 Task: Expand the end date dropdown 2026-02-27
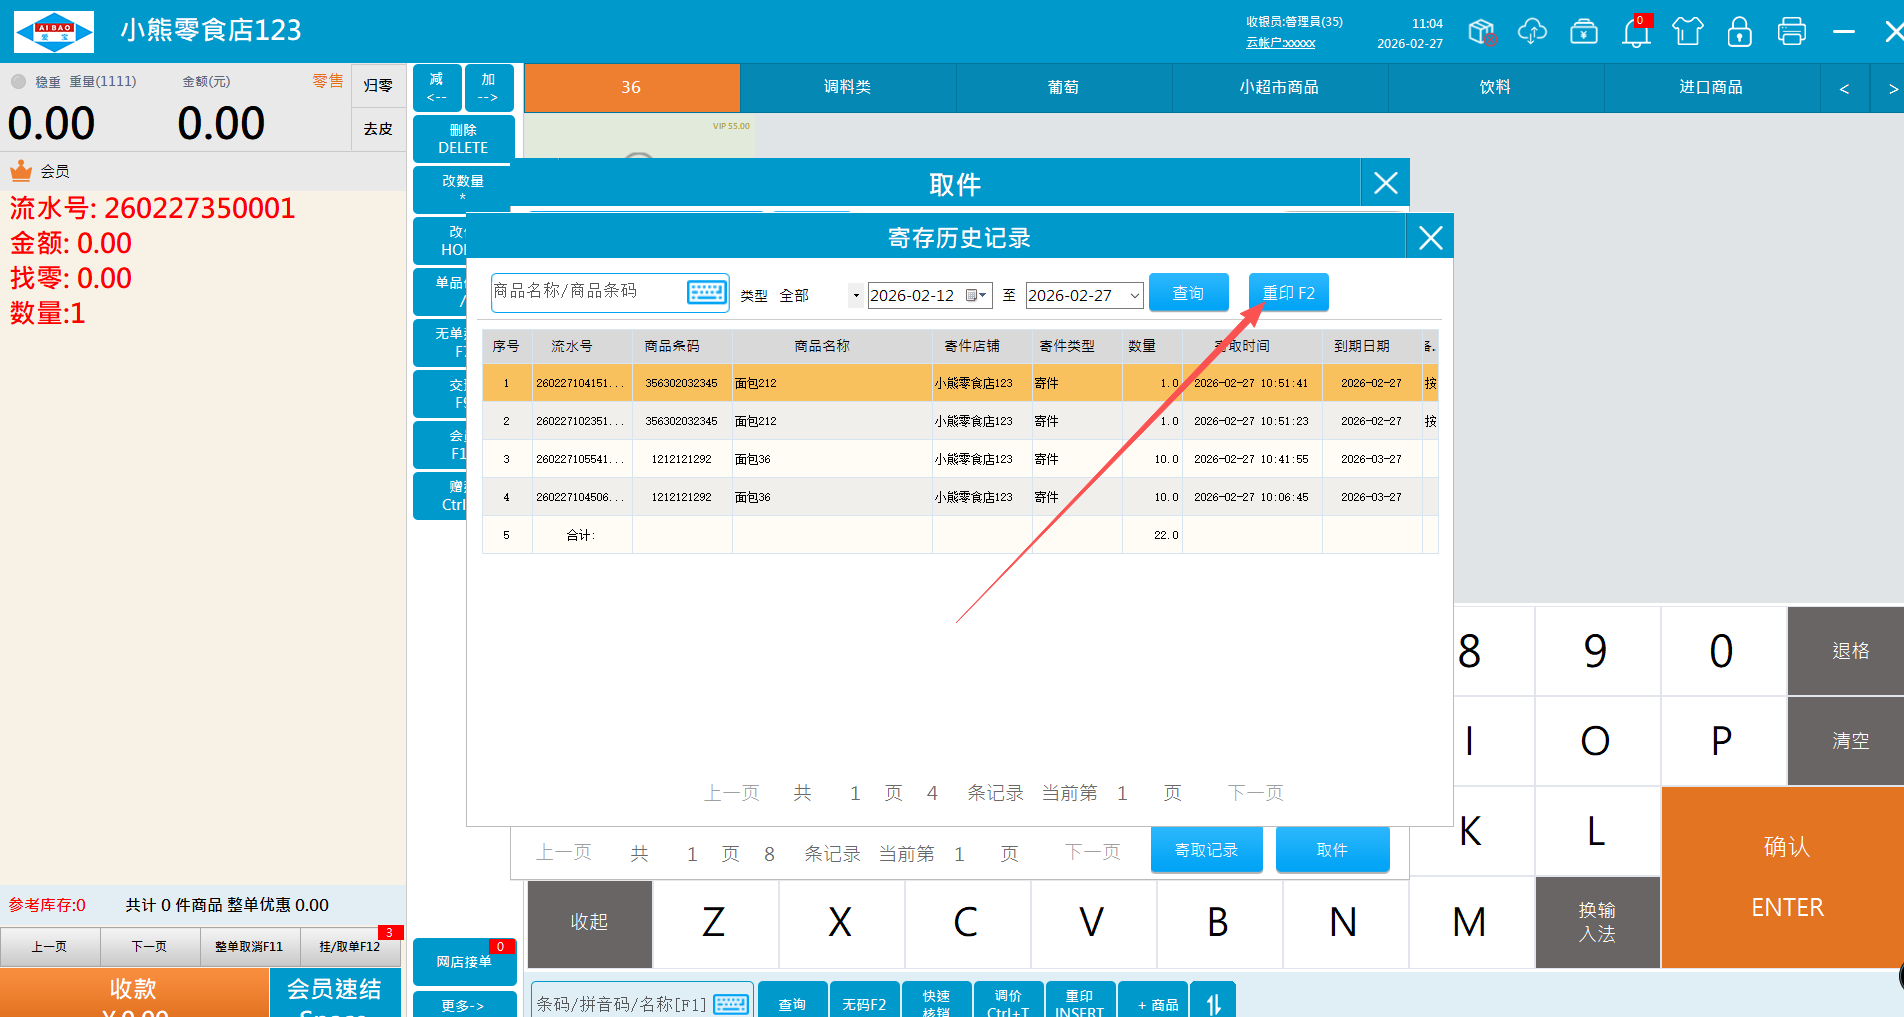(x=1134, y=295)
